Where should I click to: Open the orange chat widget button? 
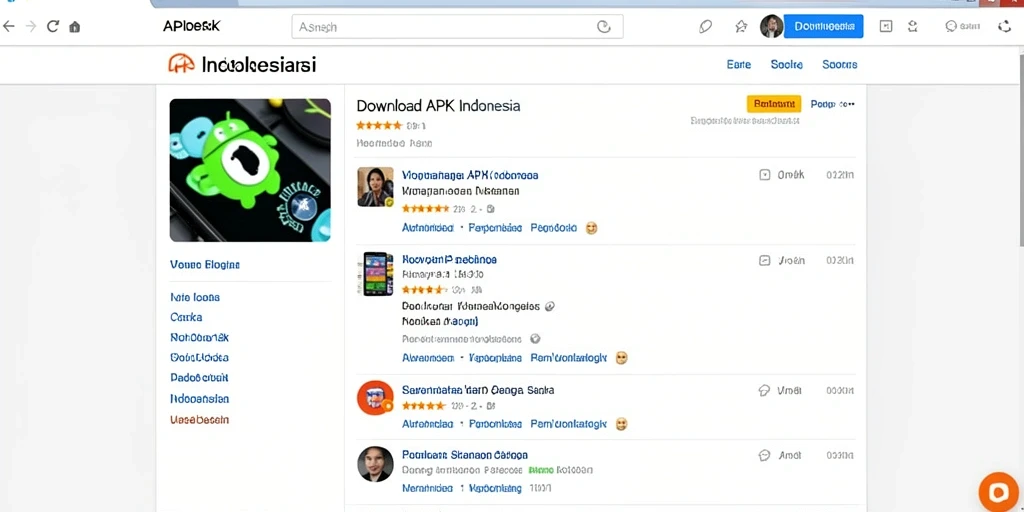pyautogui.click(x=999, y=492)
